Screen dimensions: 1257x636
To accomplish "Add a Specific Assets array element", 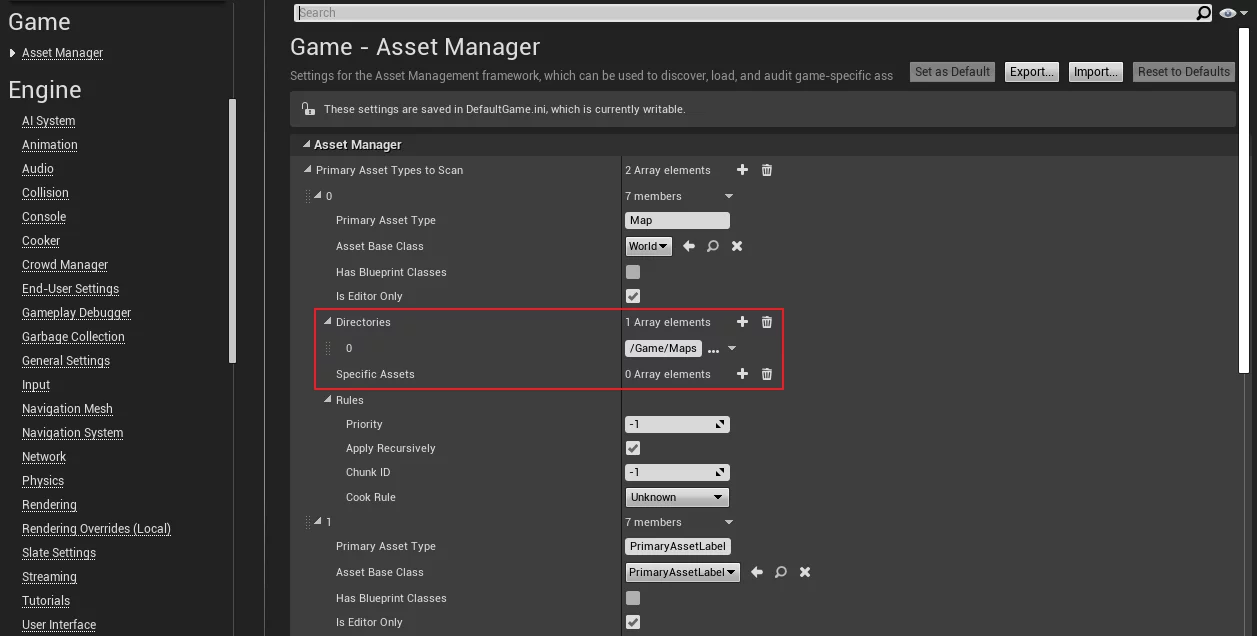I will click(742, 374).
